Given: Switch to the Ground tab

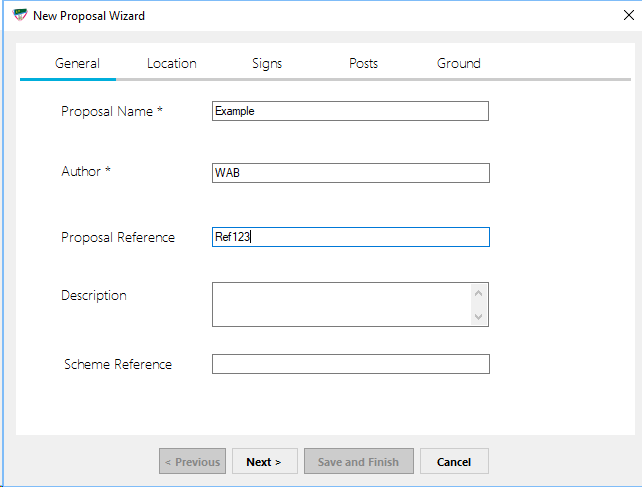Looking at the screenshot, I should click(458, 63).
